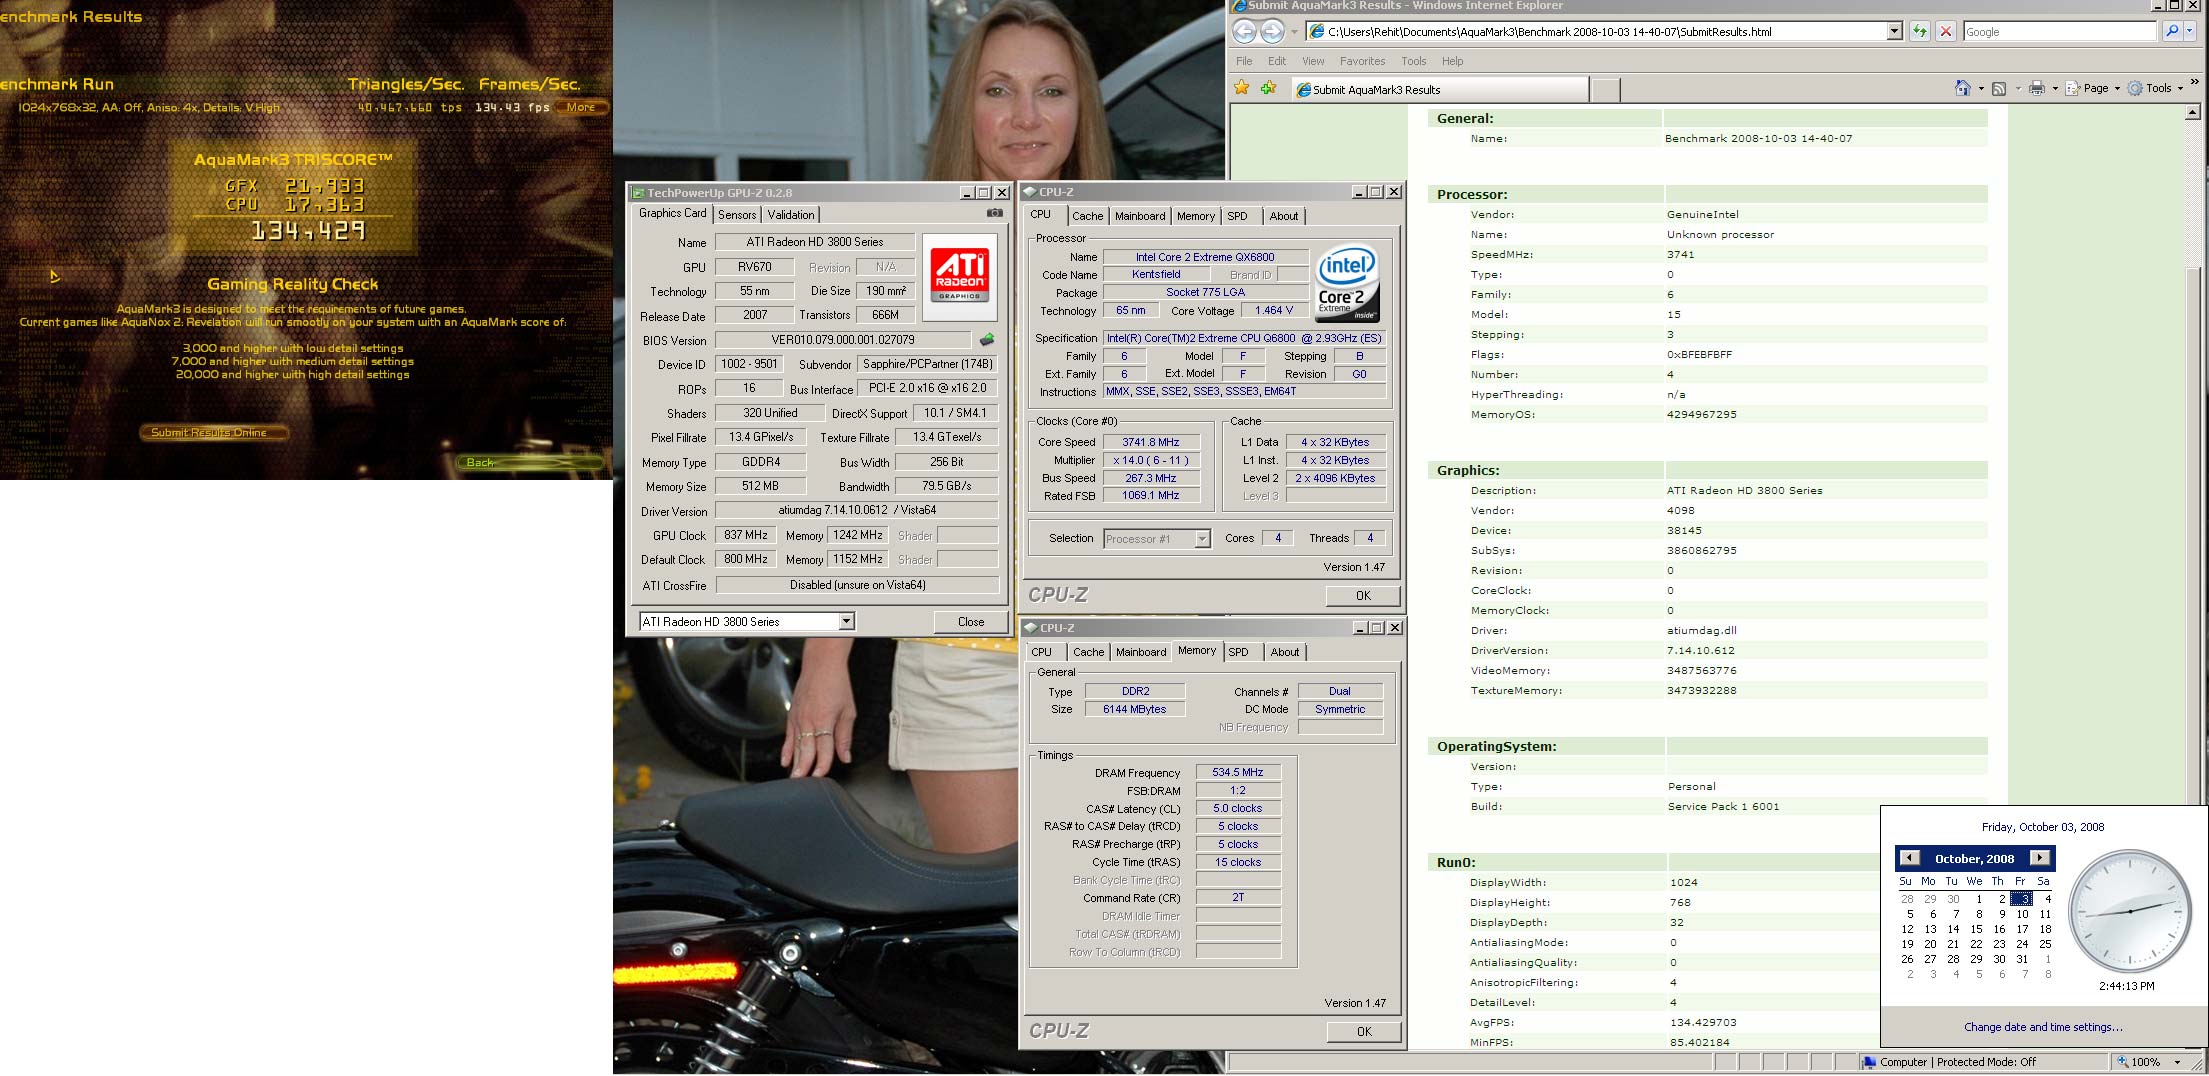Open the View menu in Internet Explorer
The width and height of the screenshot is (2209, 1076).
click(x=1313, y=61)
